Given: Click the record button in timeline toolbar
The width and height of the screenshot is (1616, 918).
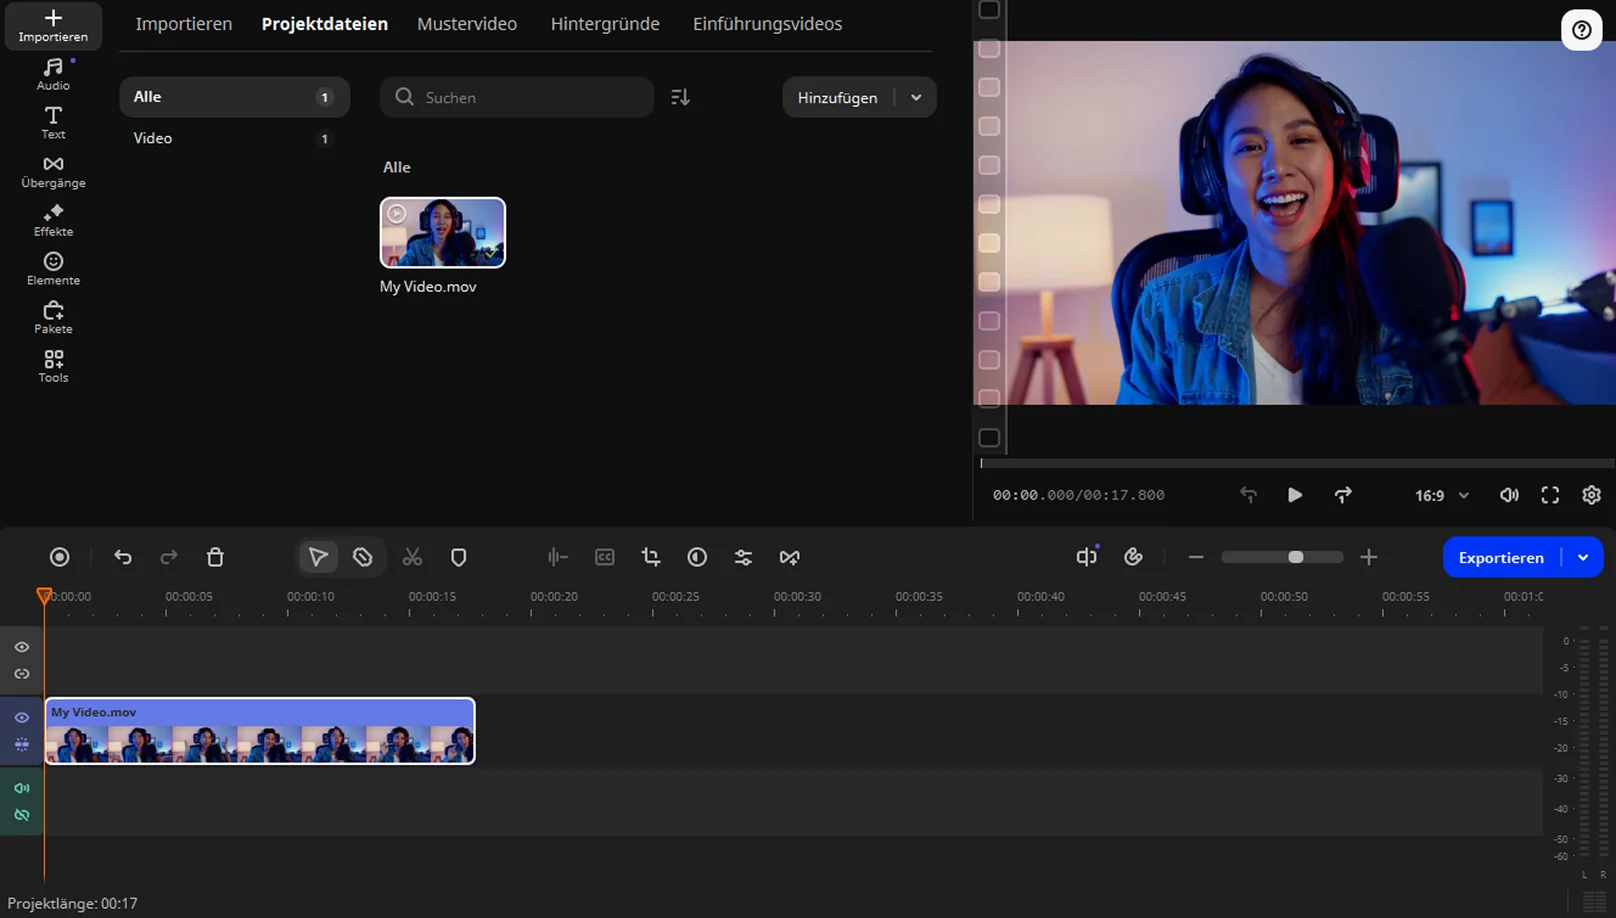Looking at the screenshot, I should [x=60, y=557].
